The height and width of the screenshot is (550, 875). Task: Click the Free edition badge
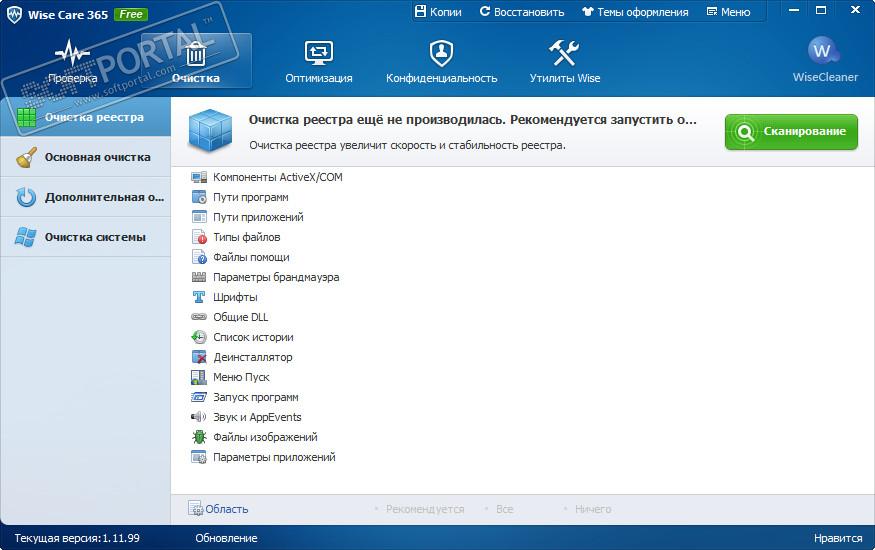pyautogui.click(x=131, y=15)
